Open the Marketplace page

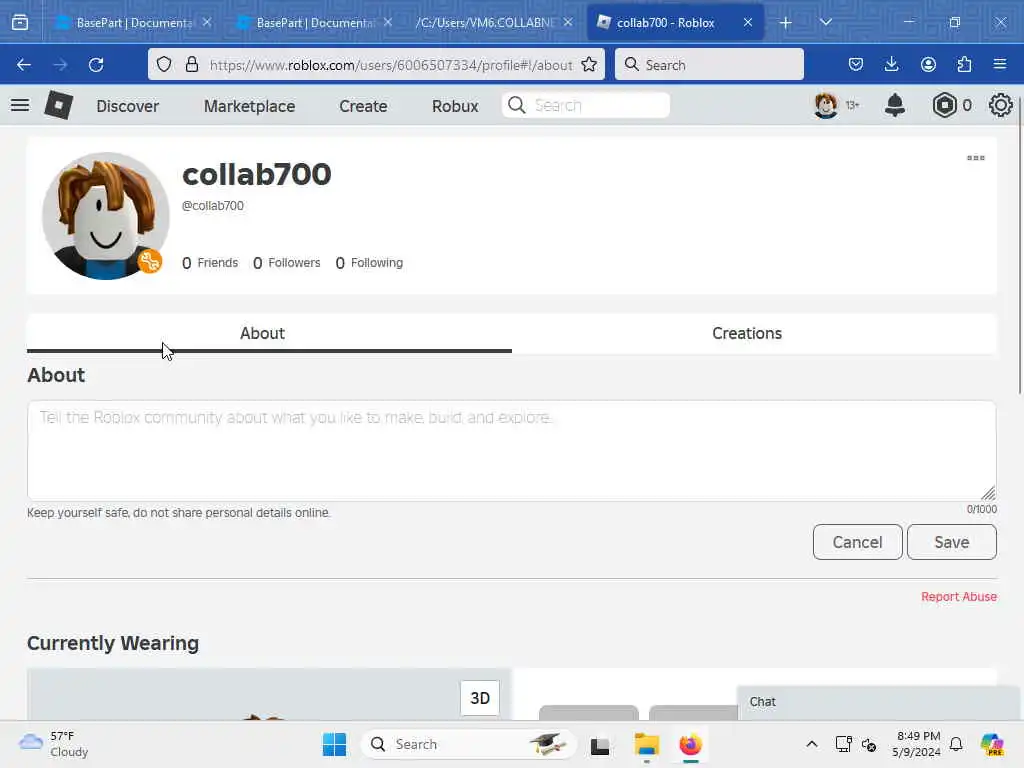tap(249, 106)
